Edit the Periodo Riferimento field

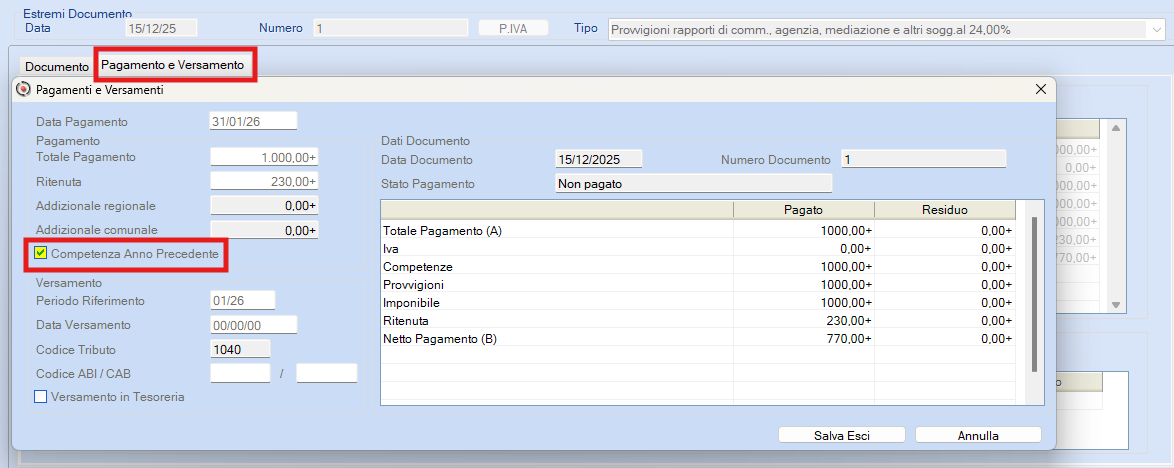coord(243,300)
